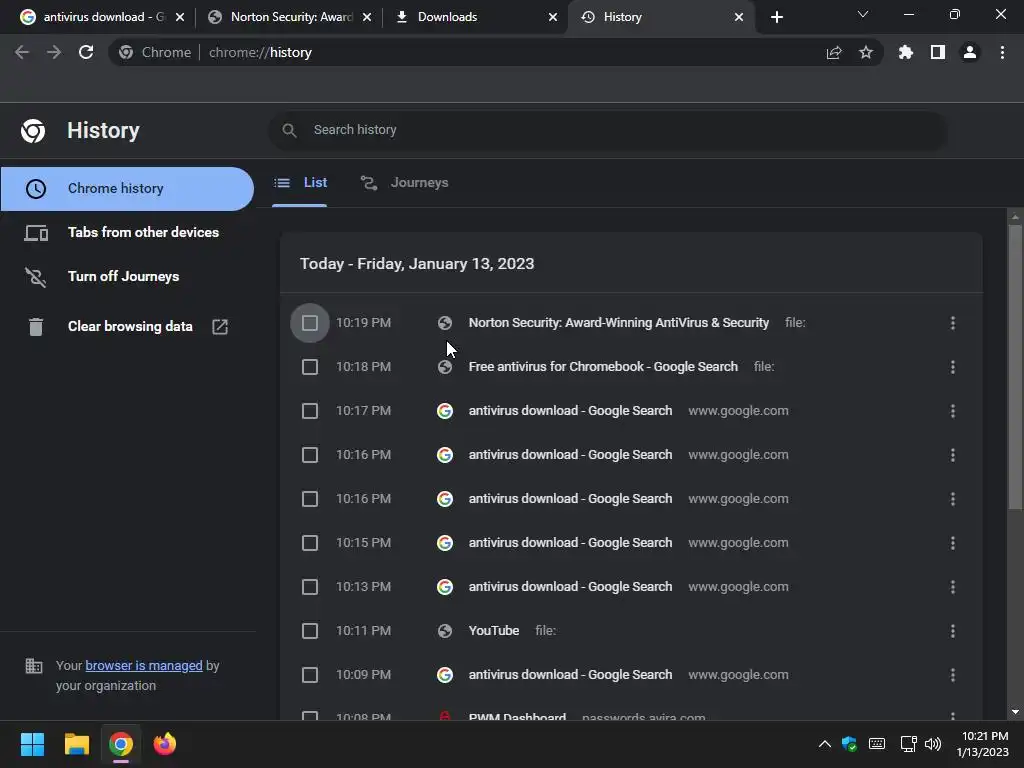Open actions menu for 10:09 PM entry
Image resolution: width=1024 pixels, height=768 pixels.
[953, 675]
